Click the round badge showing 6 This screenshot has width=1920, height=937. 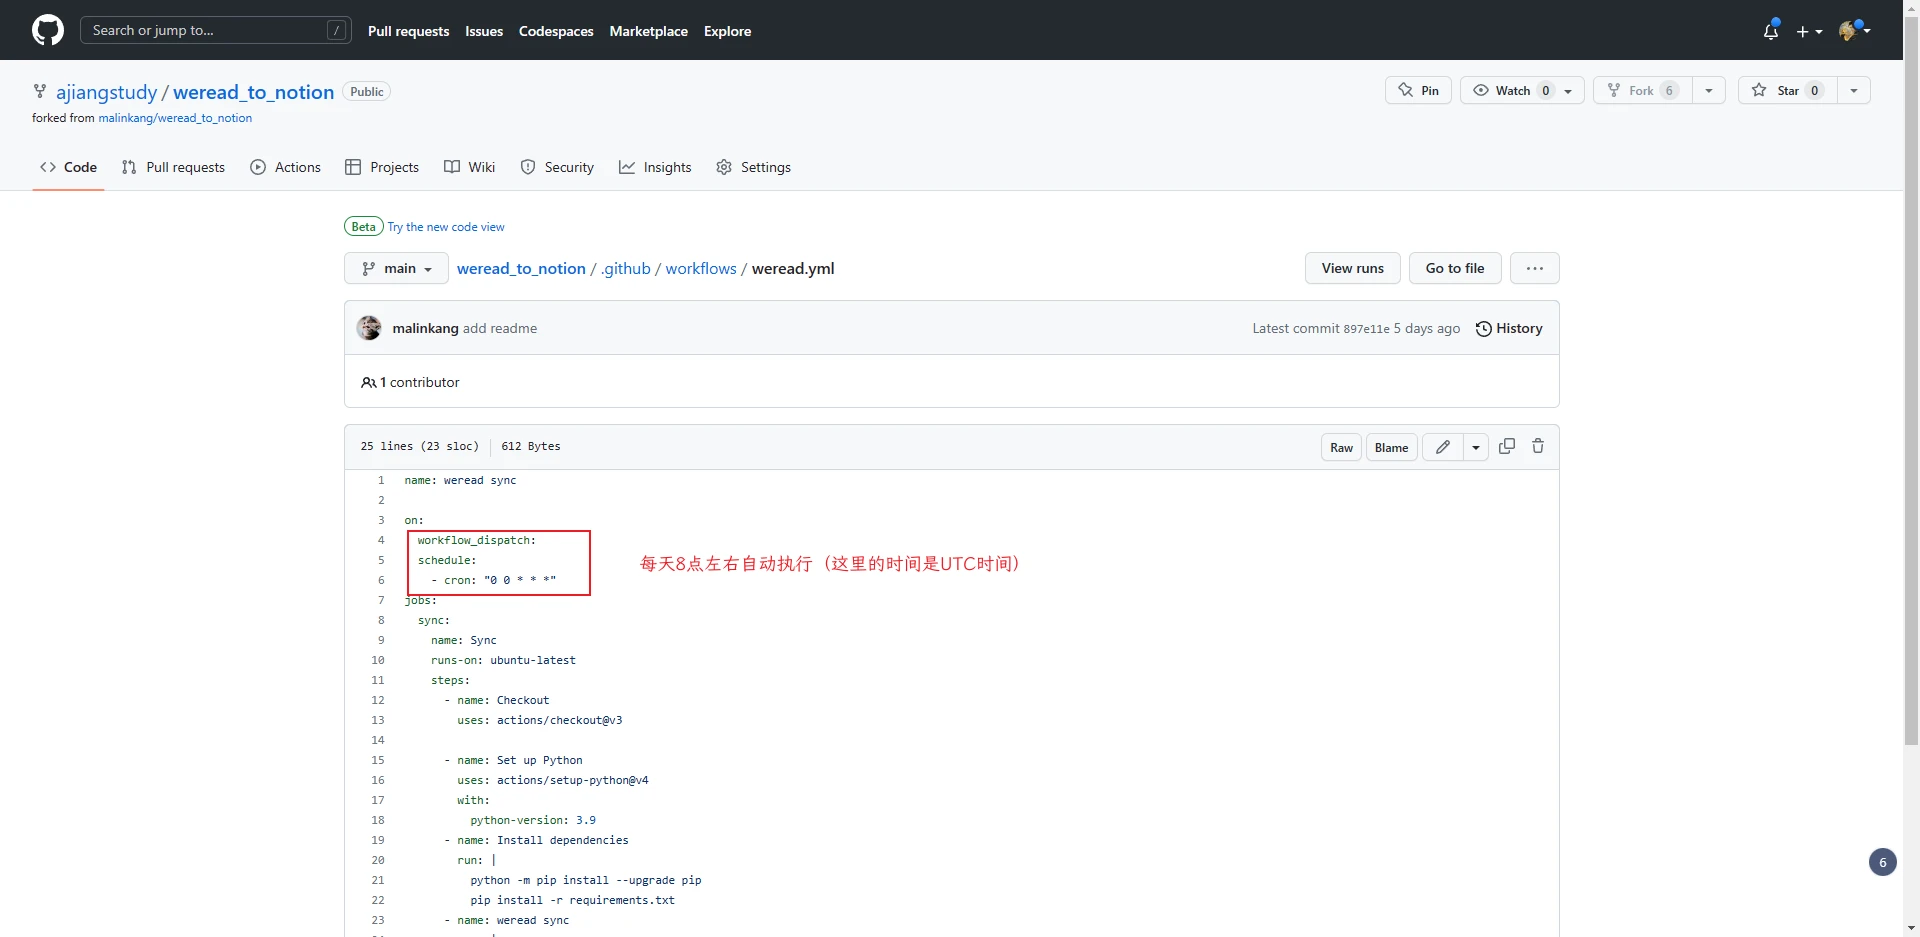[x=1883, y=862]
